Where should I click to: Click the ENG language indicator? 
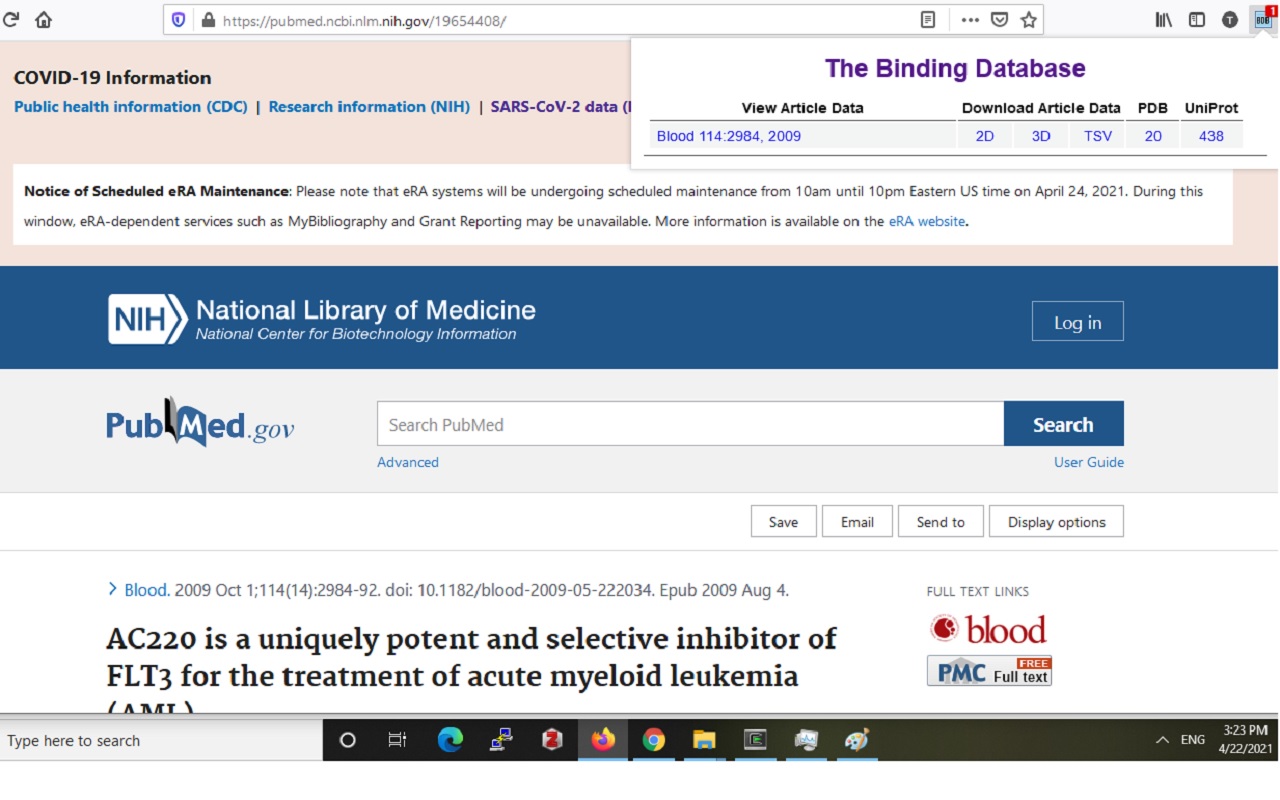[x=1193, y=740]
